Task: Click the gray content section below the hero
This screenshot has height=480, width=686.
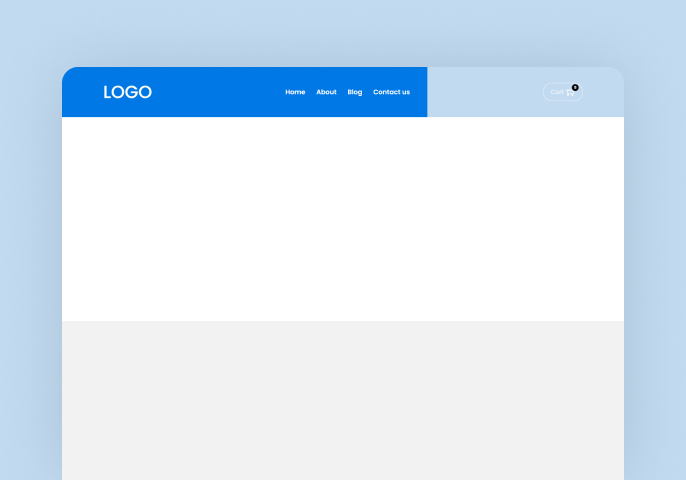Action: click(342, 400)
